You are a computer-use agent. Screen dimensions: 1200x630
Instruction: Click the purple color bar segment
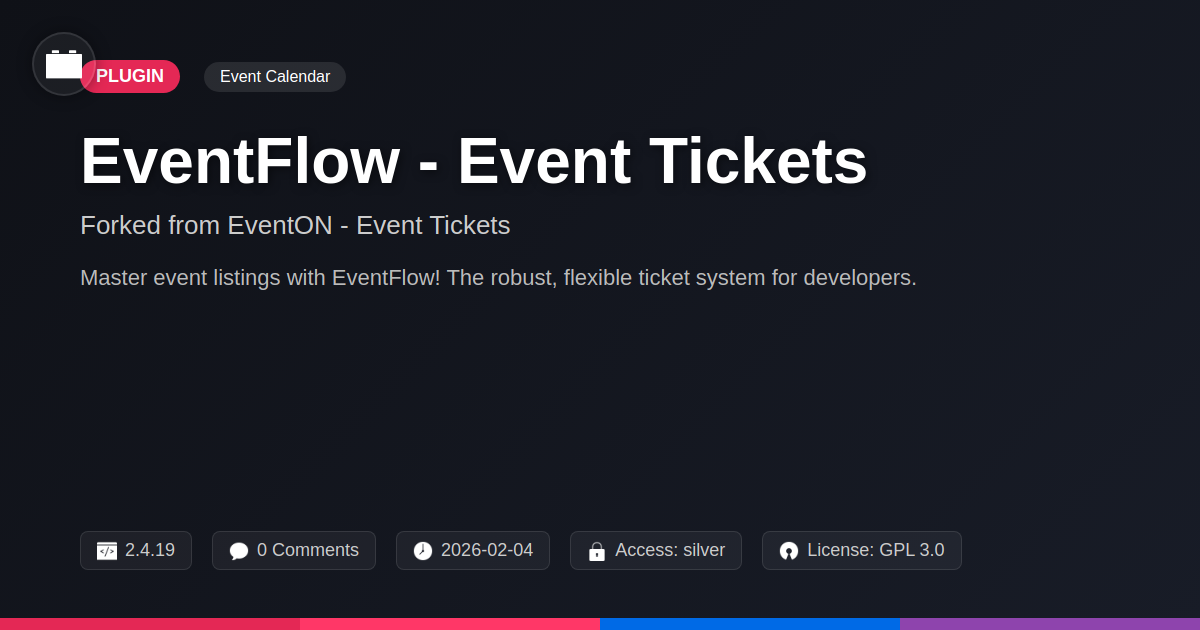click(x=1050, y=623)
